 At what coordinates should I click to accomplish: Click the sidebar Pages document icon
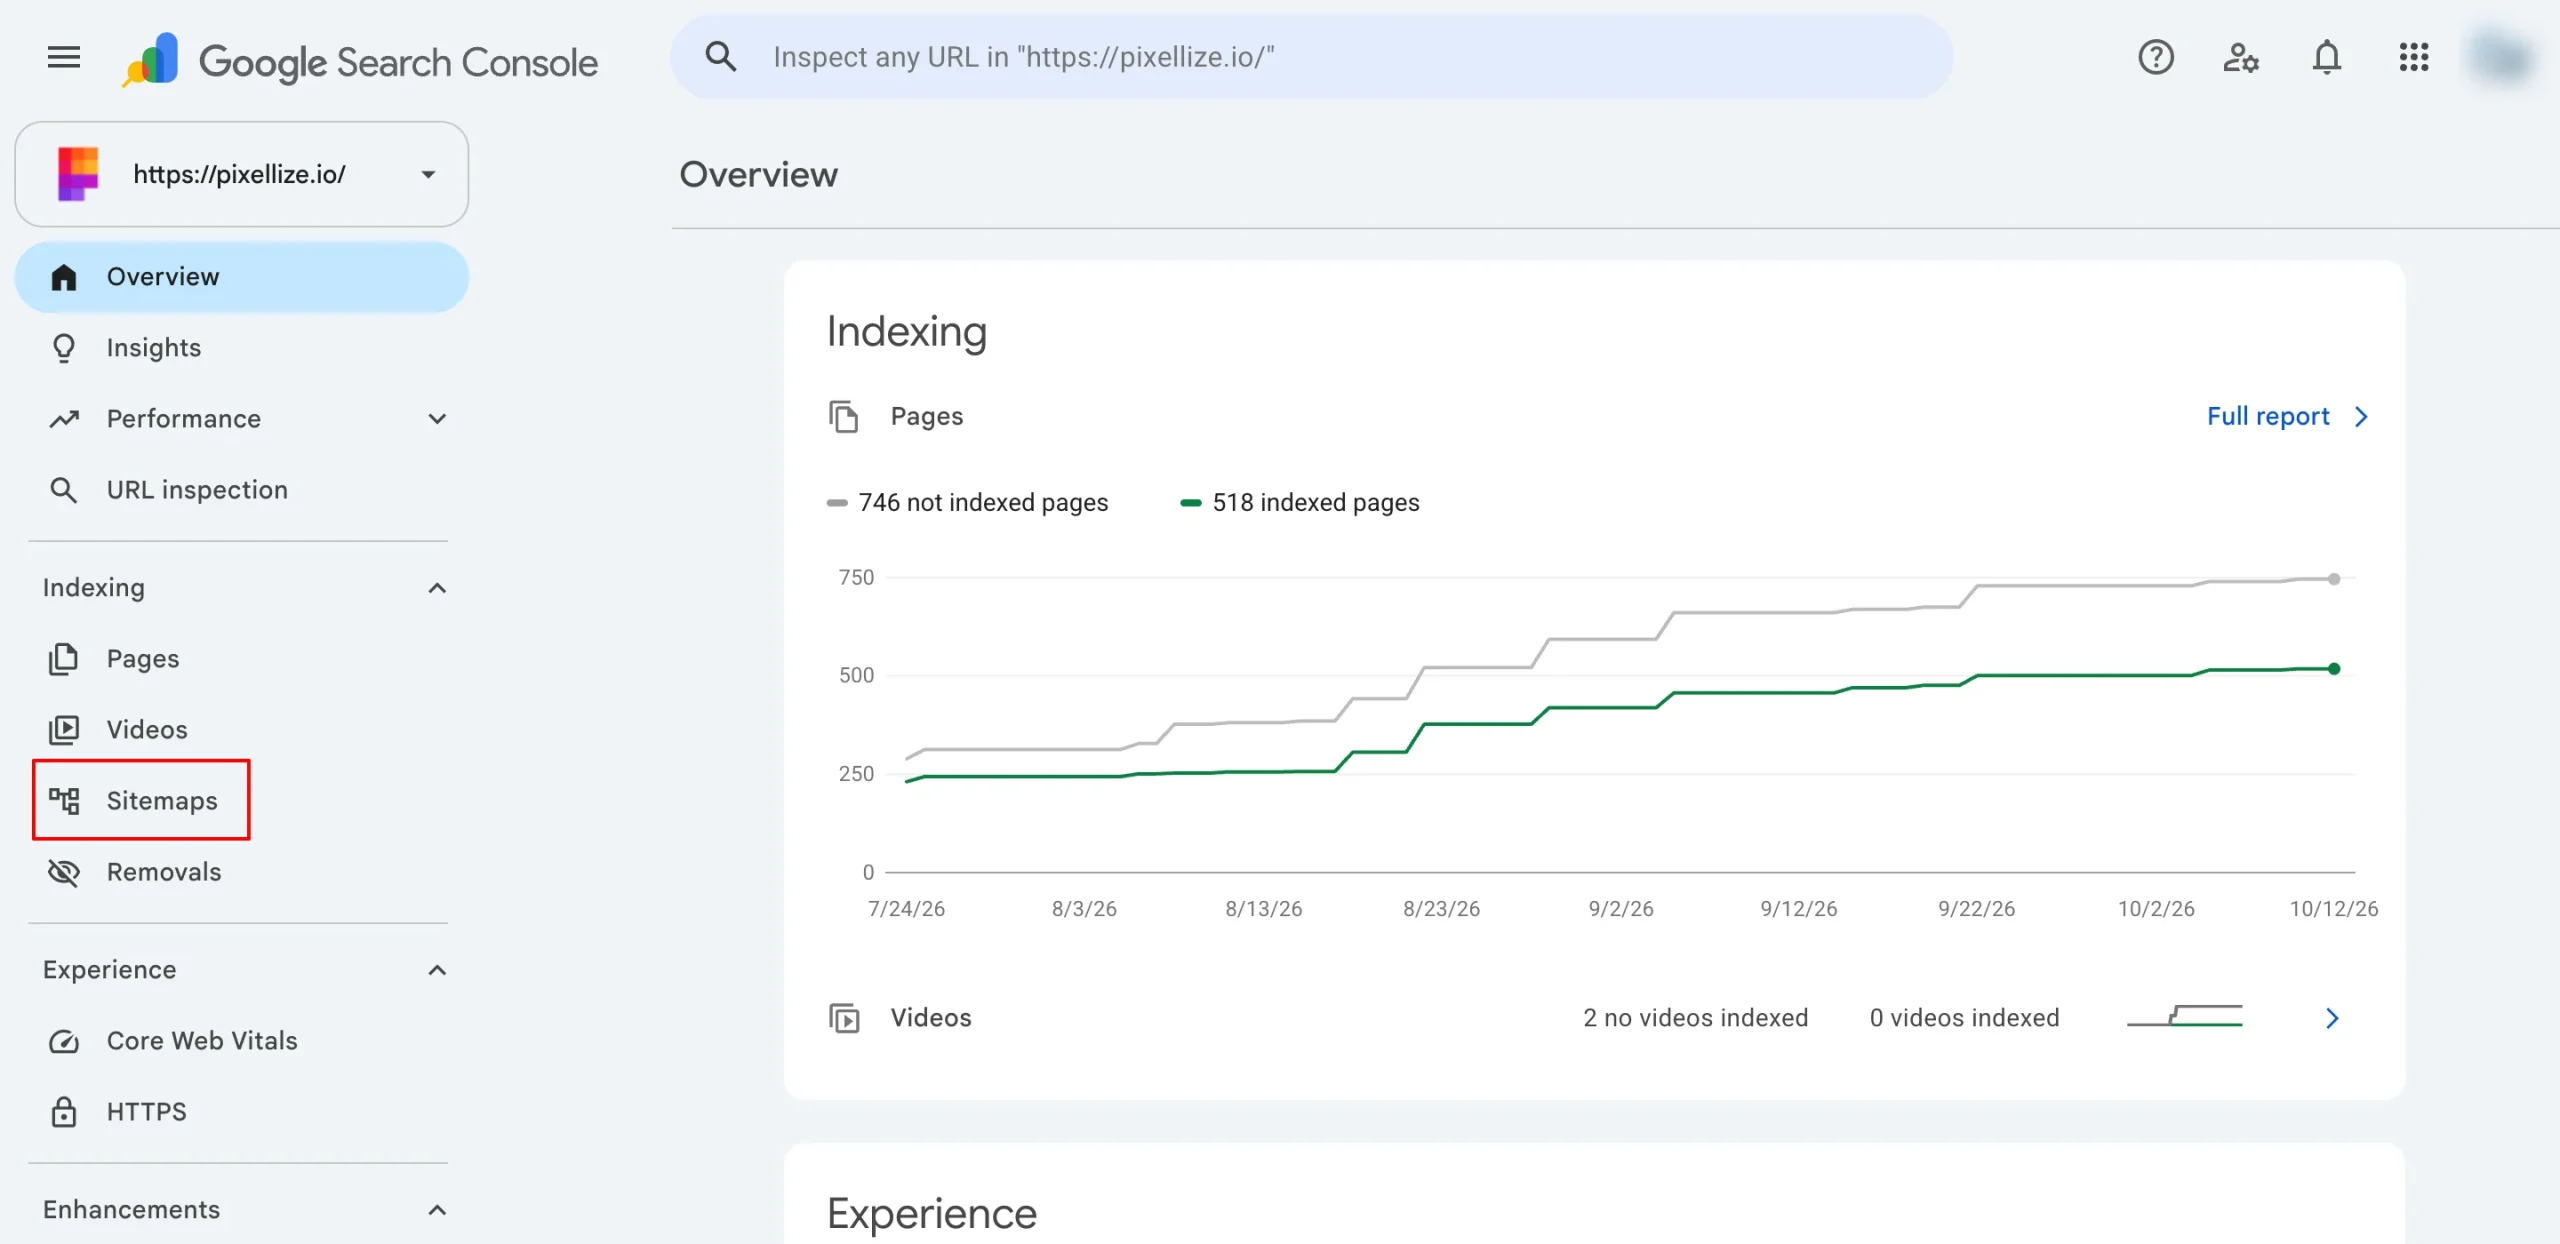(64, 659)
